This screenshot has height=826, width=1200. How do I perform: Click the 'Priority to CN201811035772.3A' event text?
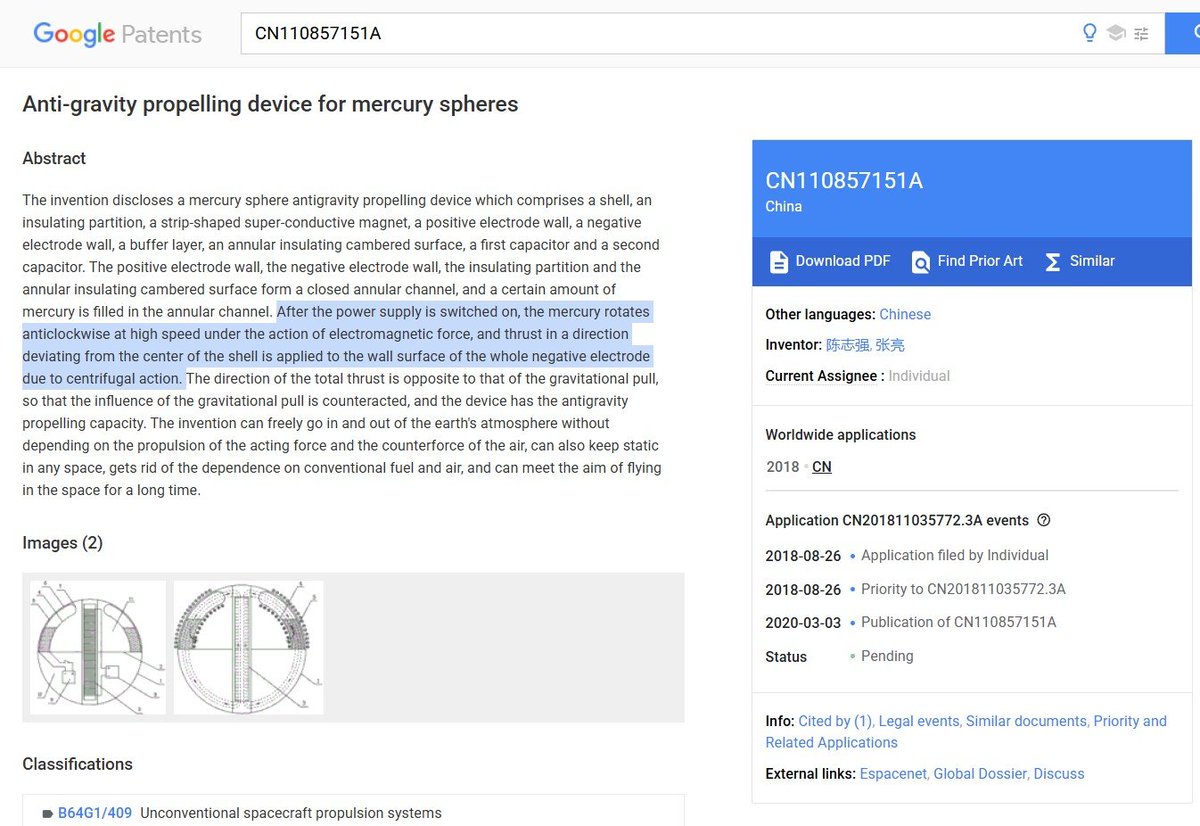(963, 589)
